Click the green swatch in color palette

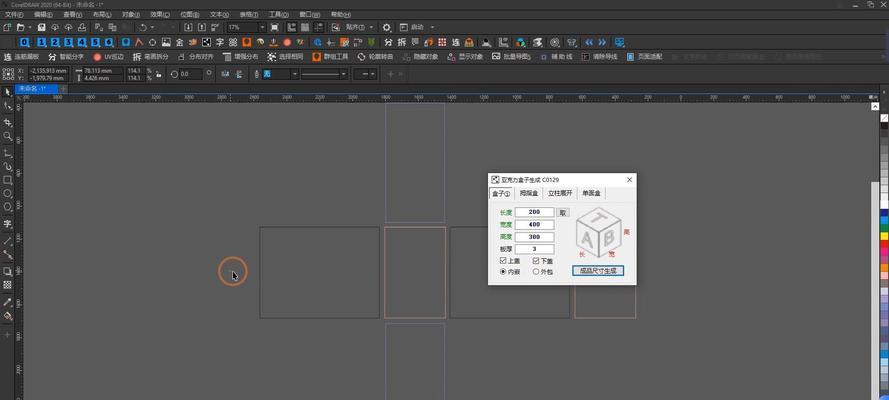884,228
